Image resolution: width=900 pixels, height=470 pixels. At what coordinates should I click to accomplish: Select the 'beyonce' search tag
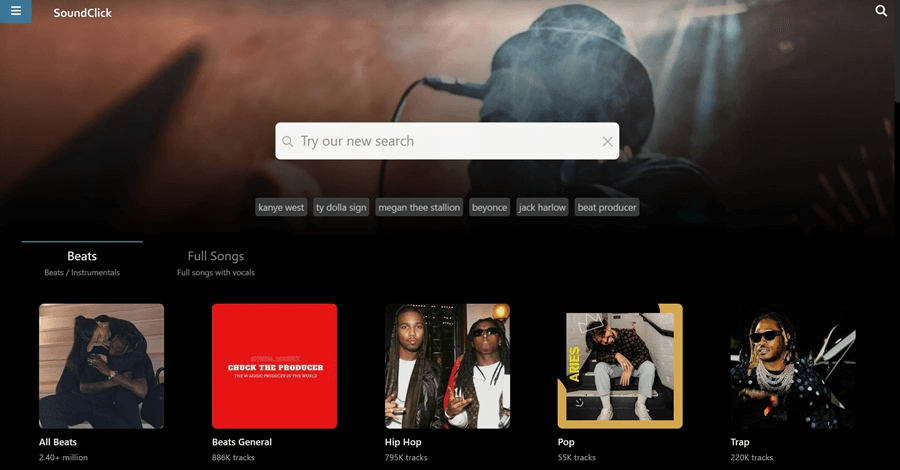[490, 207]
